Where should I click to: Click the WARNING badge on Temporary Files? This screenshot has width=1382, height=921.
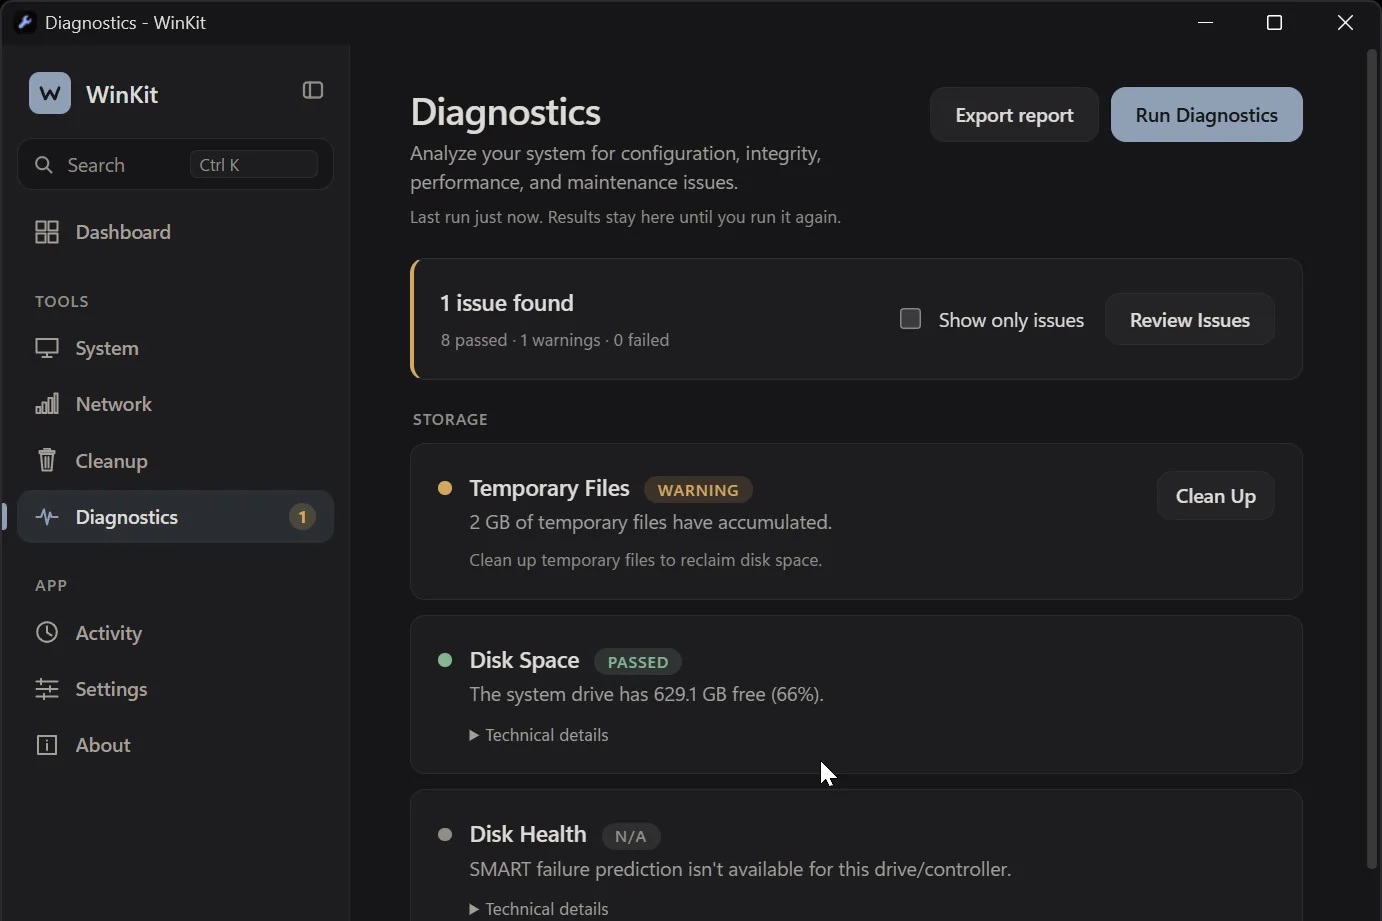(698, 490)
